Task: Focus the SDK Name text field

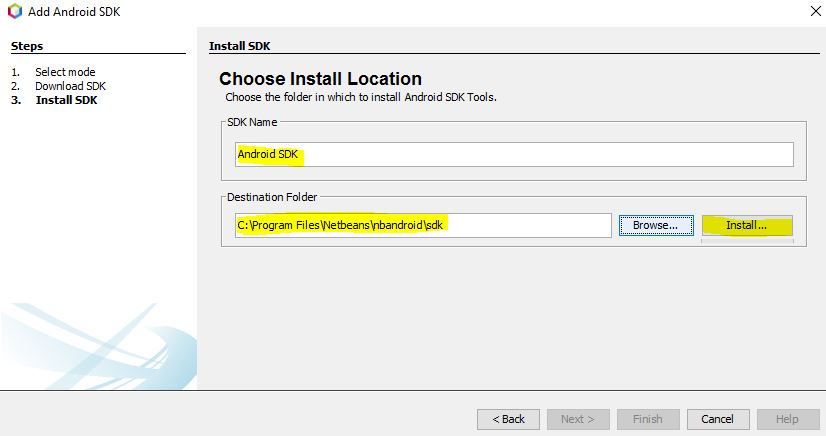Action: coord(514,154)
